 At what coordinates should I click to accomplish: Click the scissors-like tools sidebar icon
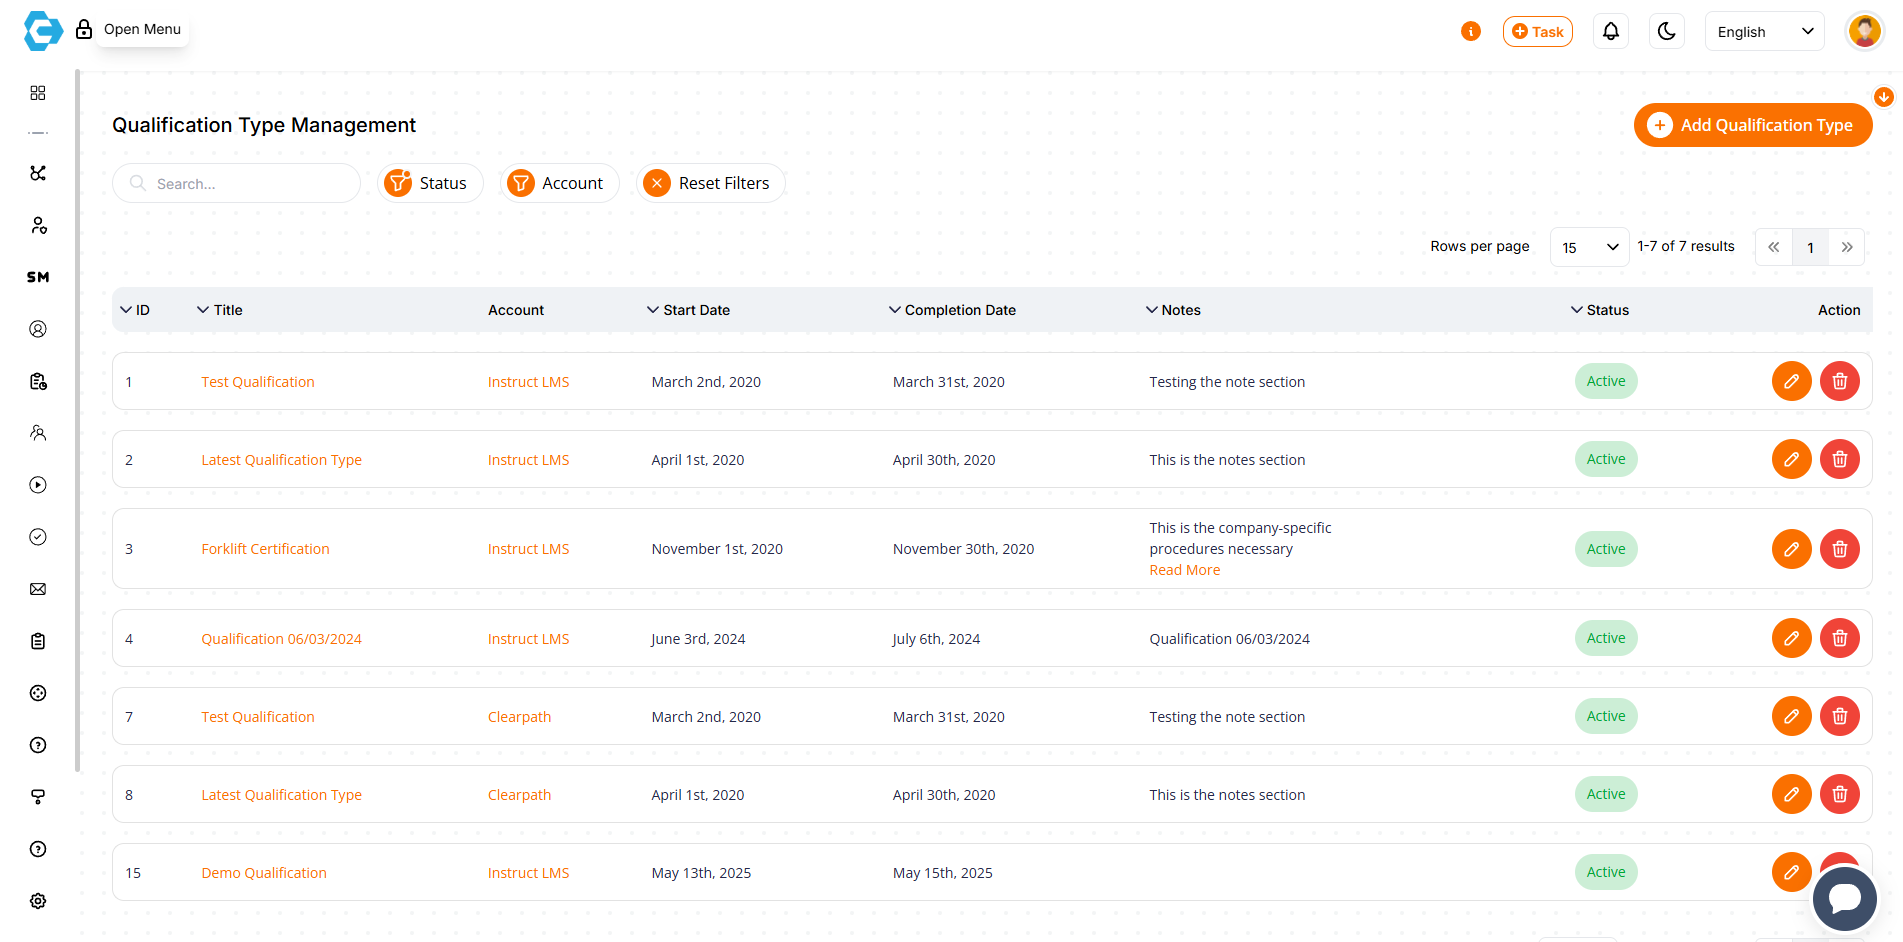[38, 173]
